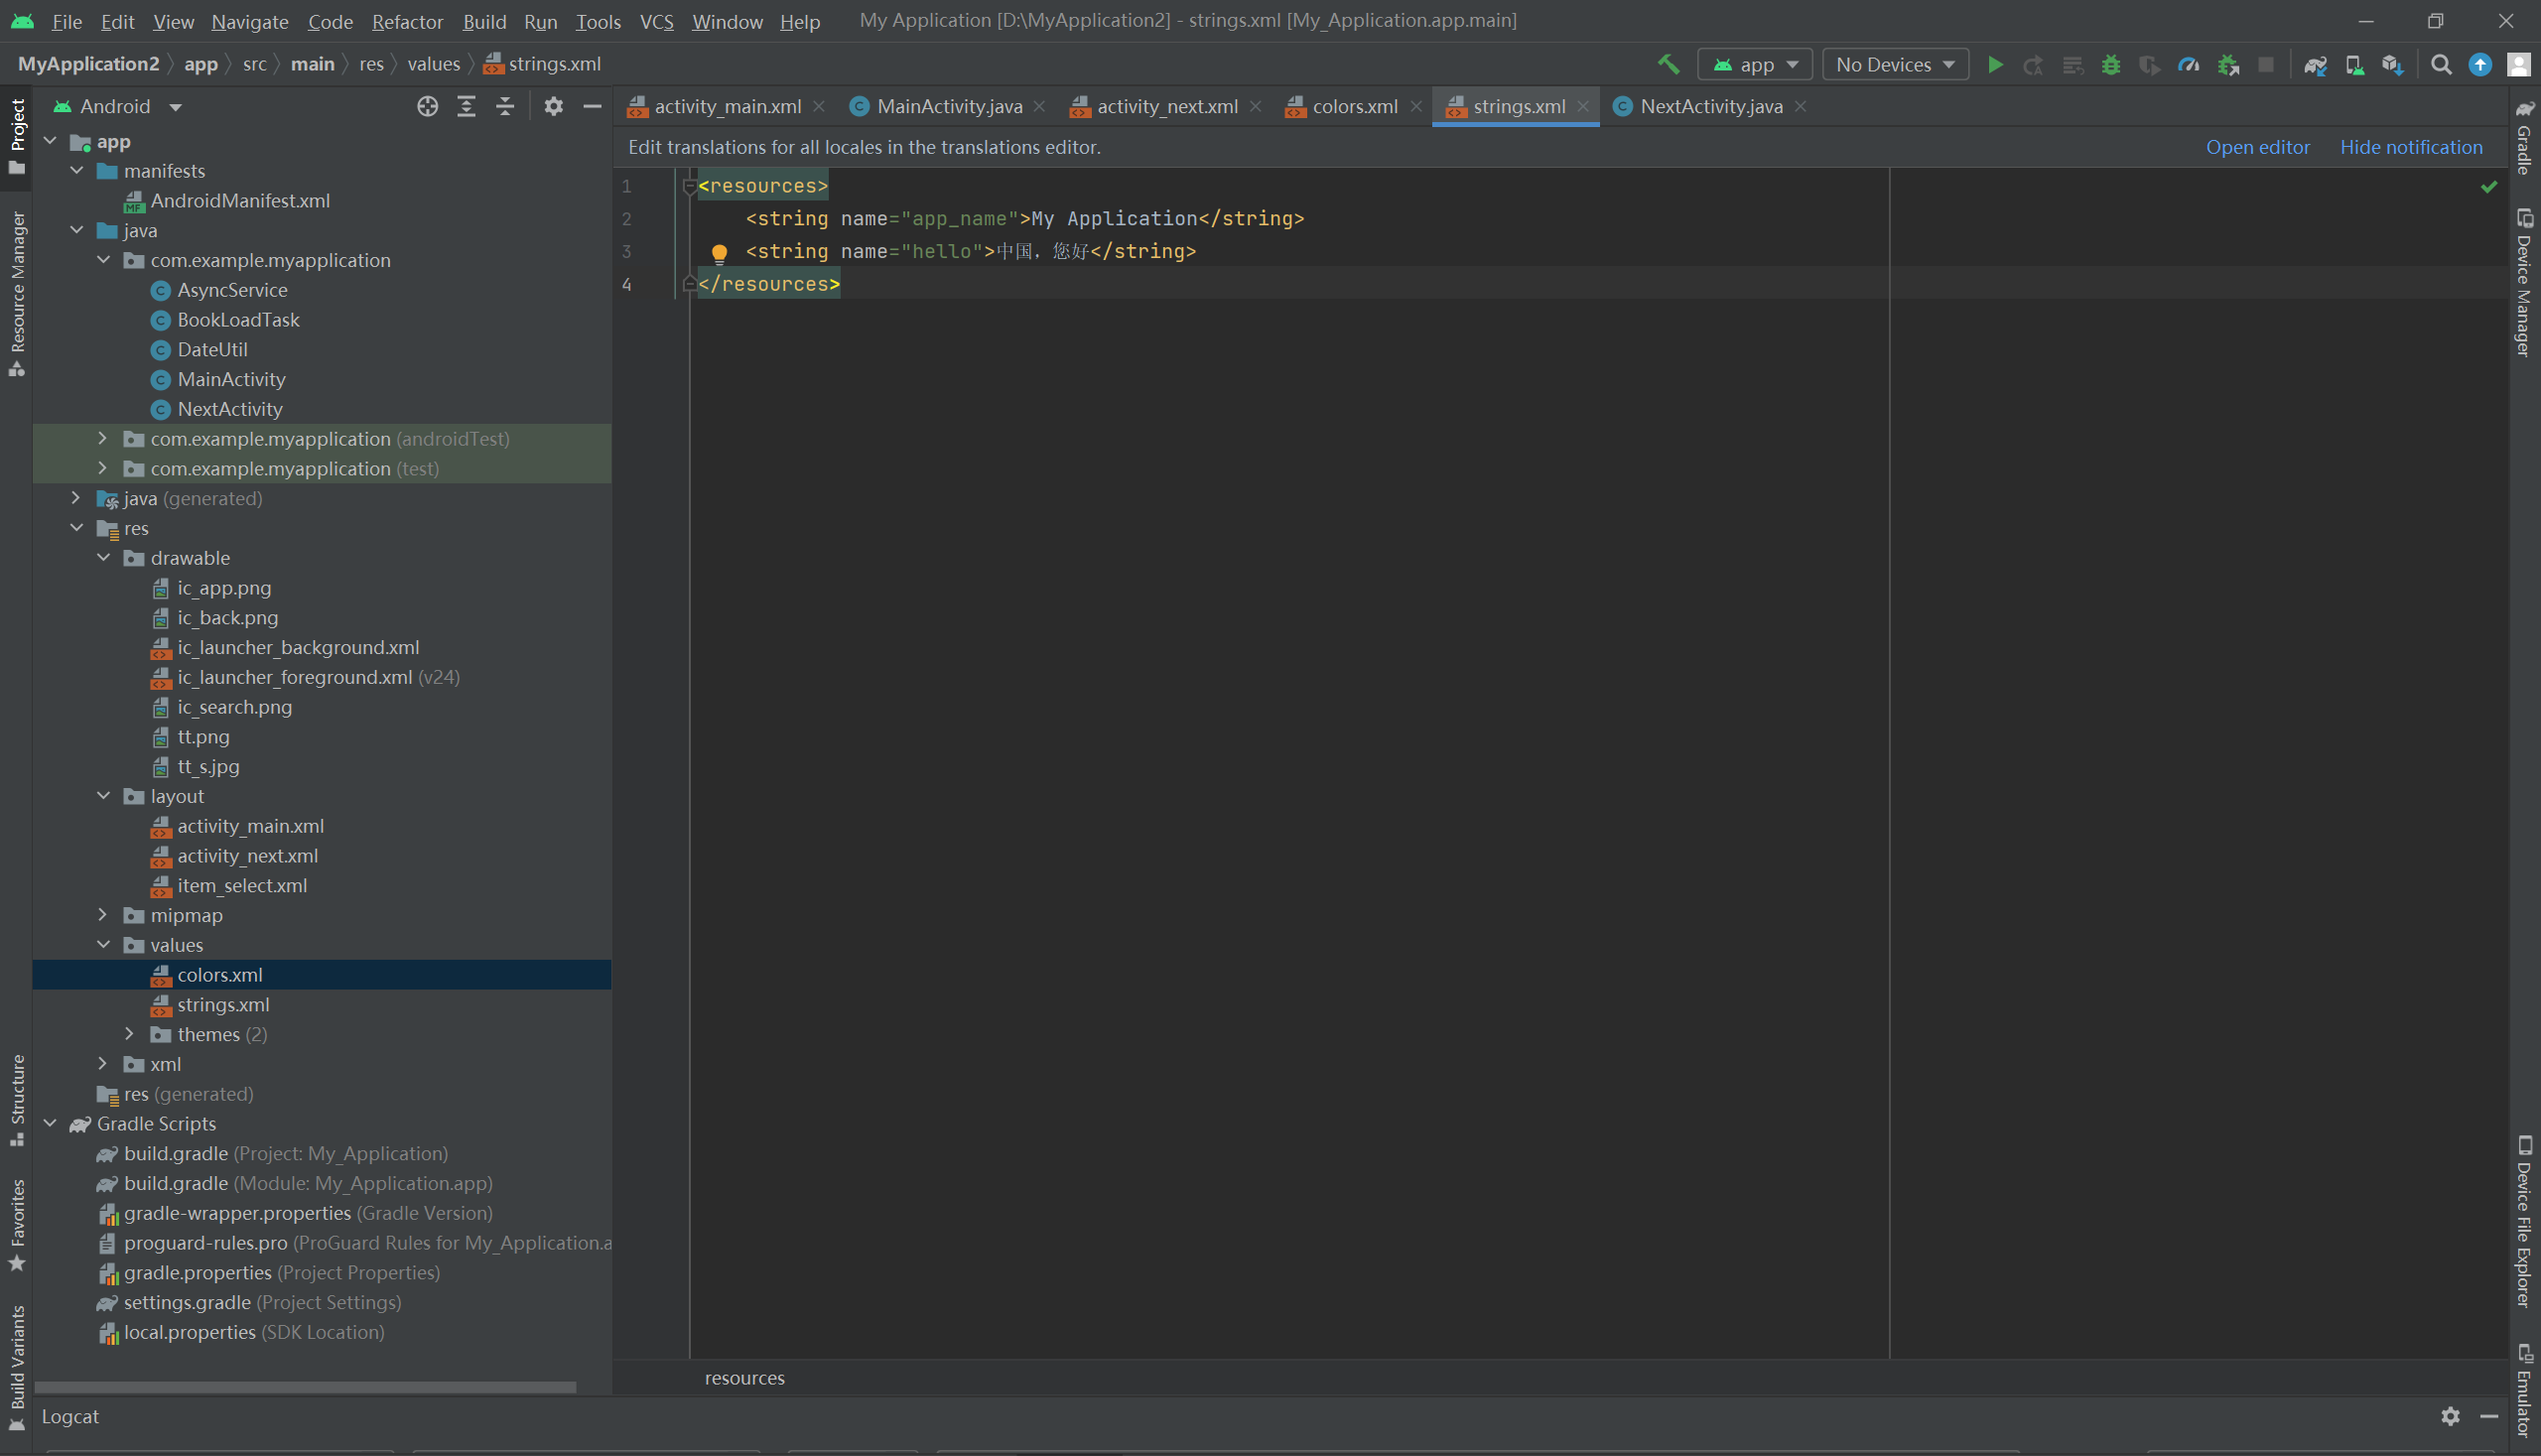The height and width of the screenshot is (1456, 2541).
Task: Open the Profiler gauge icon
Action: 2189,65
